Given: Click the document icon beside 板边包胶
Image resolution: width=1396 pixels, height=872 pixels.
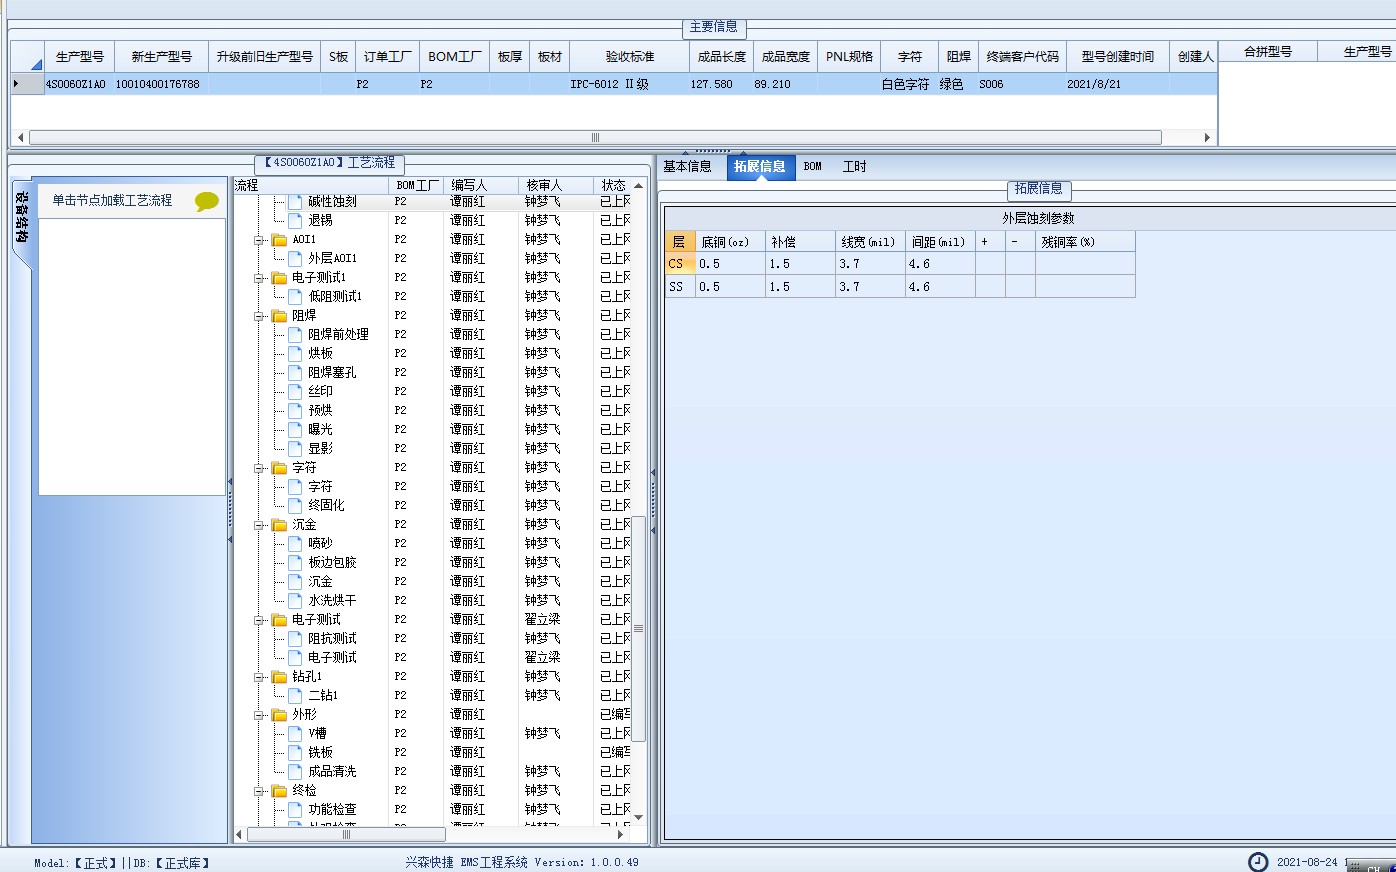Looking at the screenshot, I should pos(295,562).
